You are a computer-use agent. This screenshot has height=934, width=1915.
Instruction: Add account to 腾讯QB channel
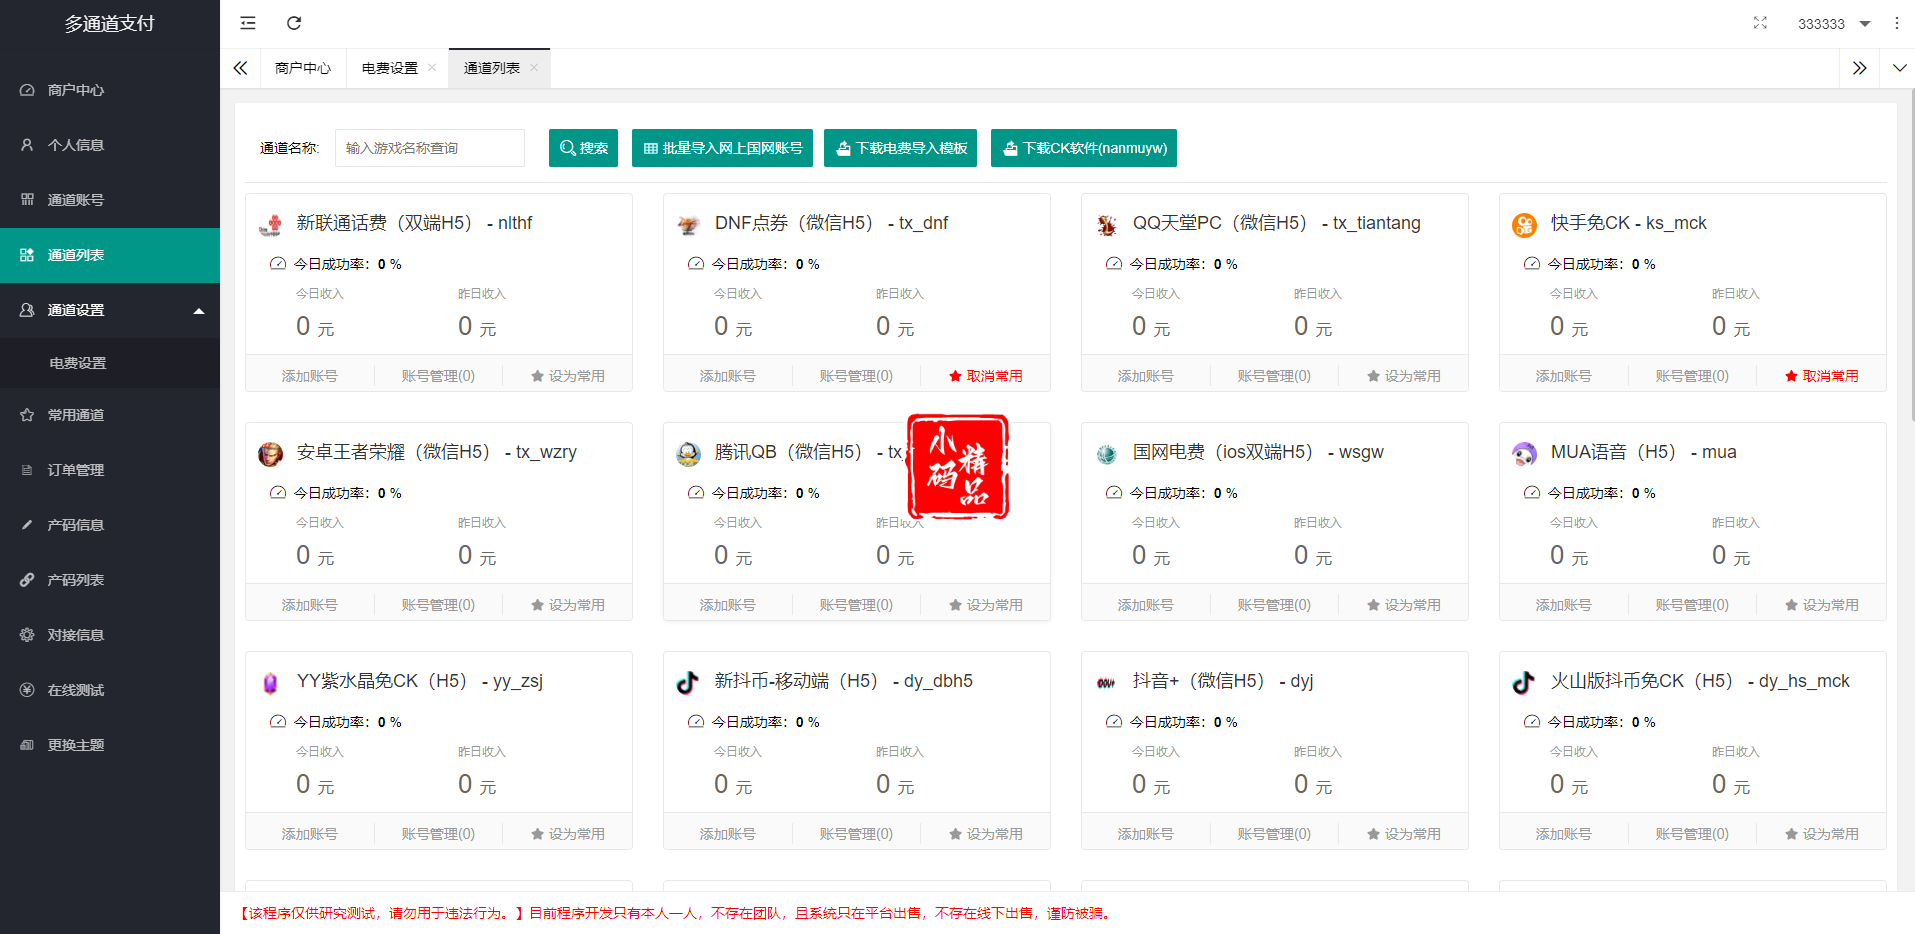click(x=727, y=605)
